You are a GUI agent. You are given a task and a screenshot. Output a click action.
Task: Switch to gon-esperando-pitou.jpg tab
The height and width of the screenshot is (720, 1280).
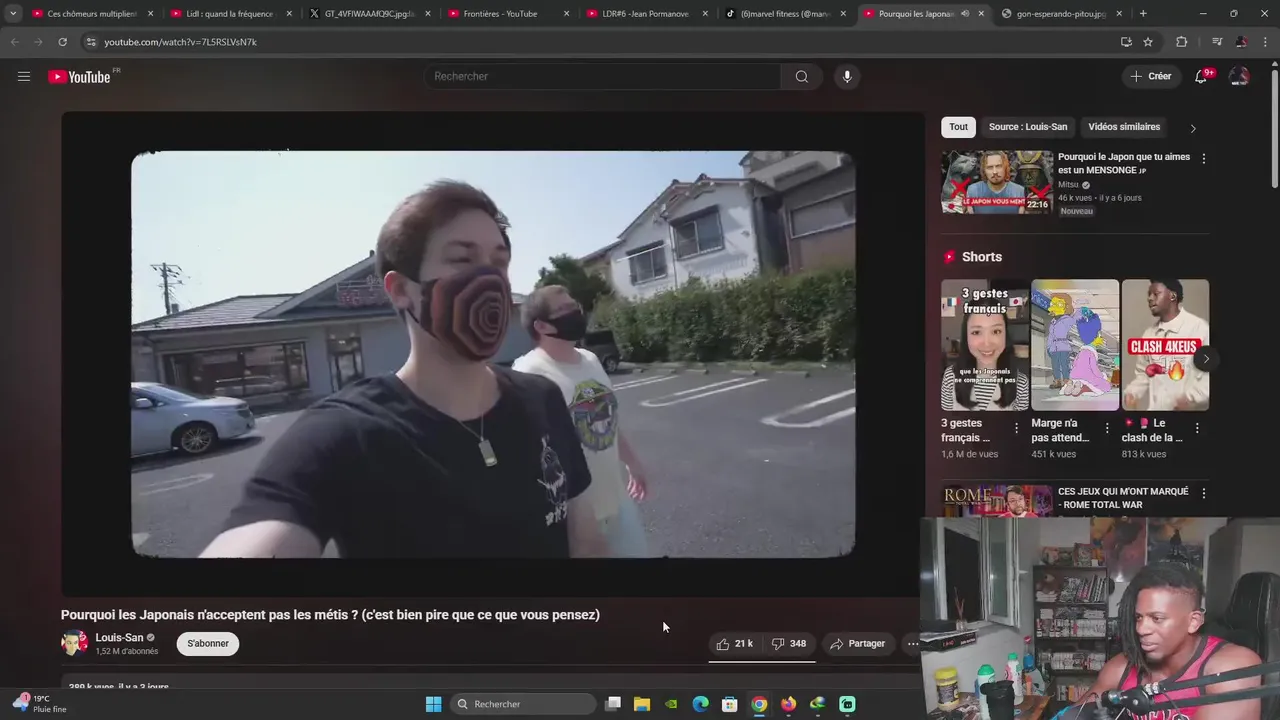pos(1060,14)
